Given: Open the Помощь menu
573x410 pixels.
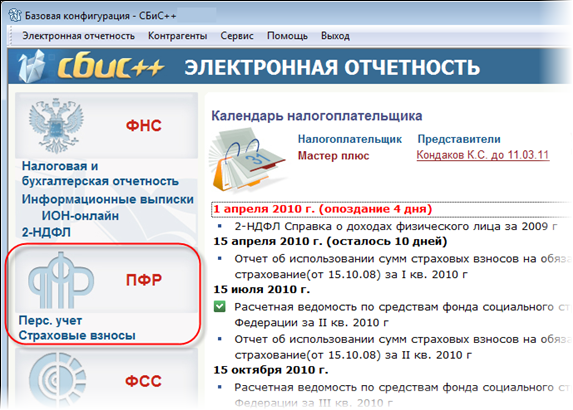Looking at the screenshot, I should 287,36.
